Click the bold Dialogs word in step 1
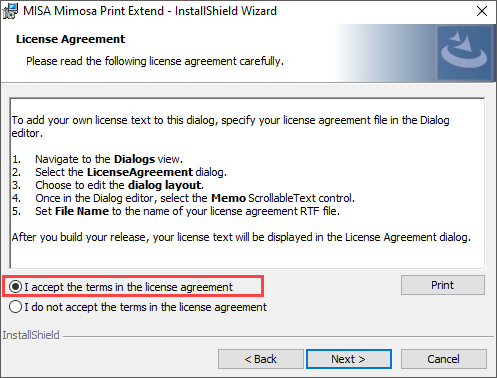The image size is (497, 378). click(134, 159)
